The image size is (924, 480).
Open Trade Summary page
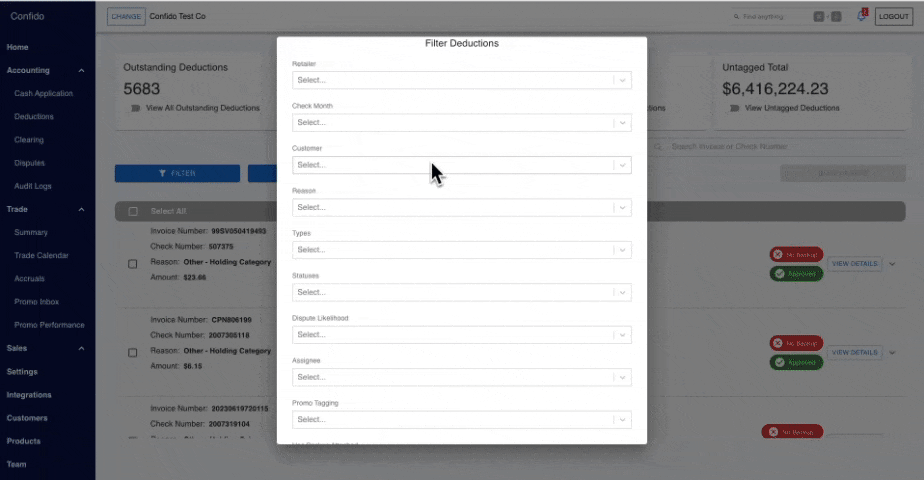[31, 233]
